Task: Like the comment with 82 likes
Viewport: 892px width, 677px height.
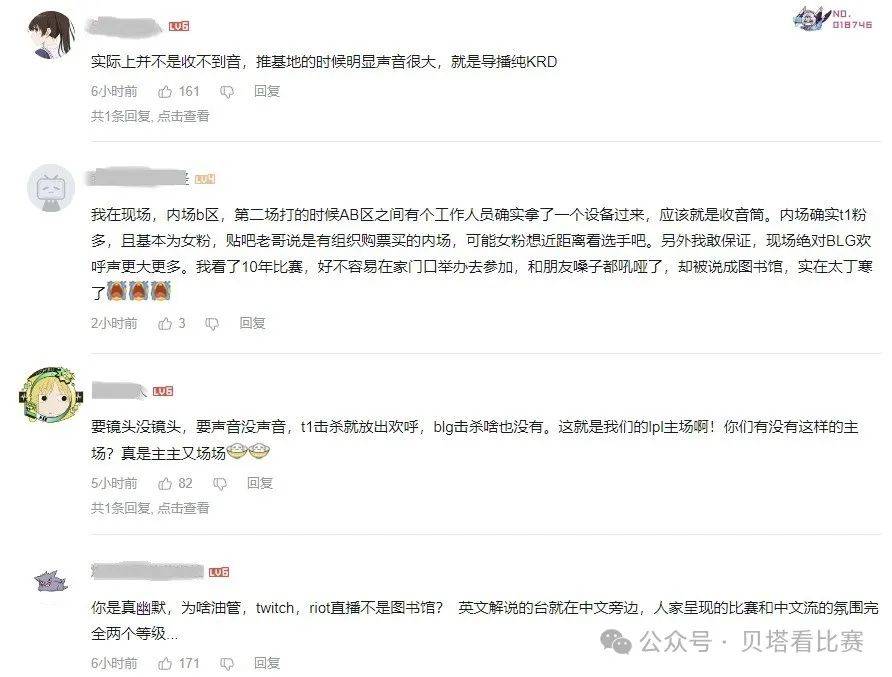Action: pyautogui.click(x=165, y=484)
